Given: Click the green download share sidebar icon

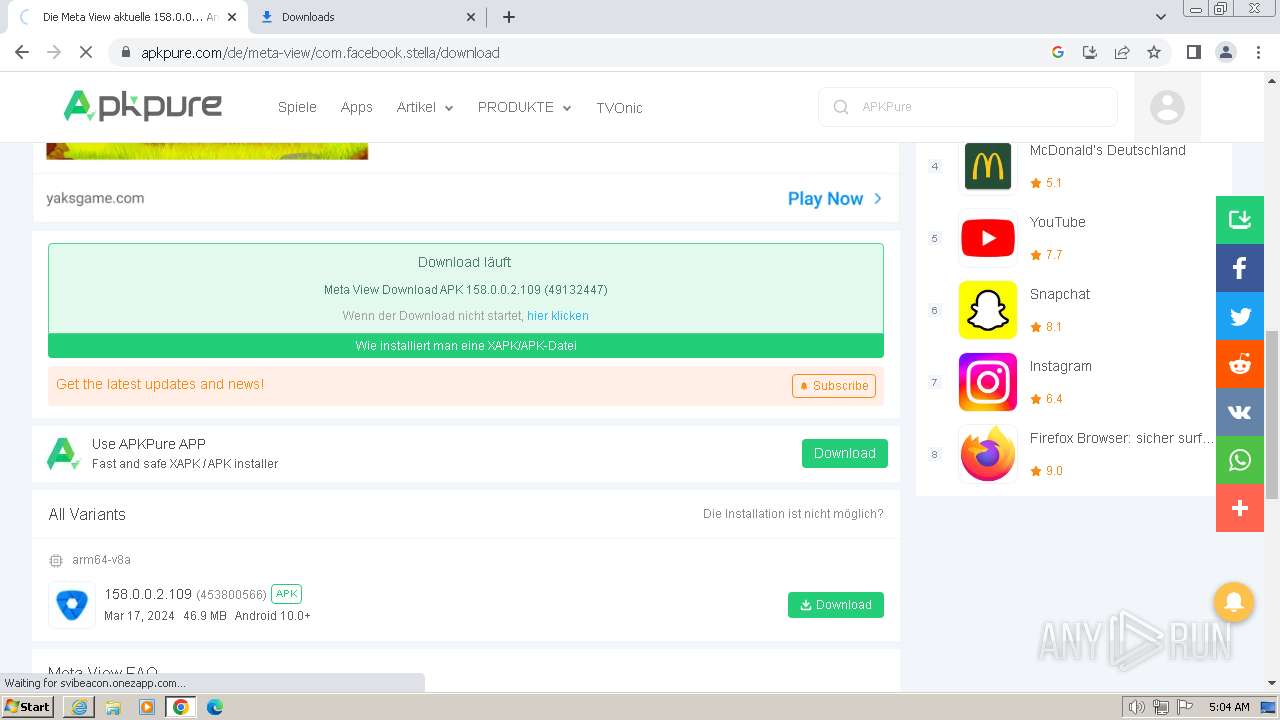Looking at the screenshot, I should tap(1240, 220).
